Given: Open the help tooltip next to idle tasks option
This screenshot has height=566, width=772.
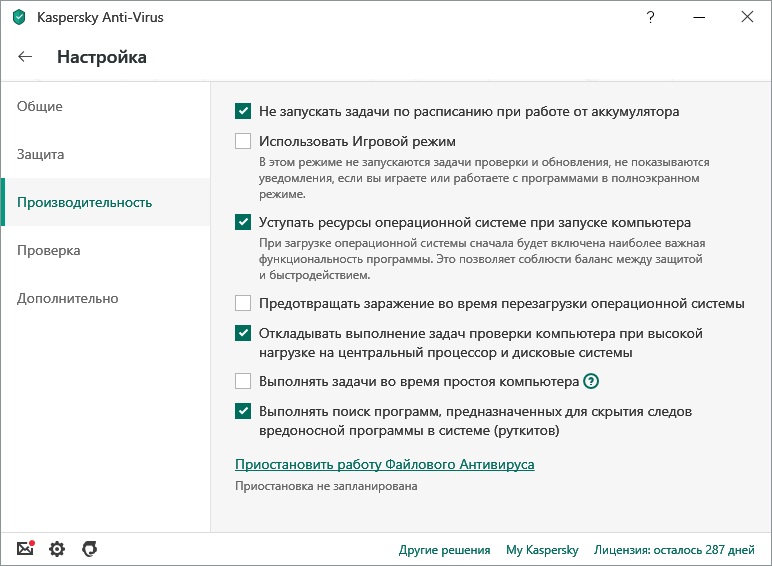Looking at the screenshot, I should [x=591, y=381].
